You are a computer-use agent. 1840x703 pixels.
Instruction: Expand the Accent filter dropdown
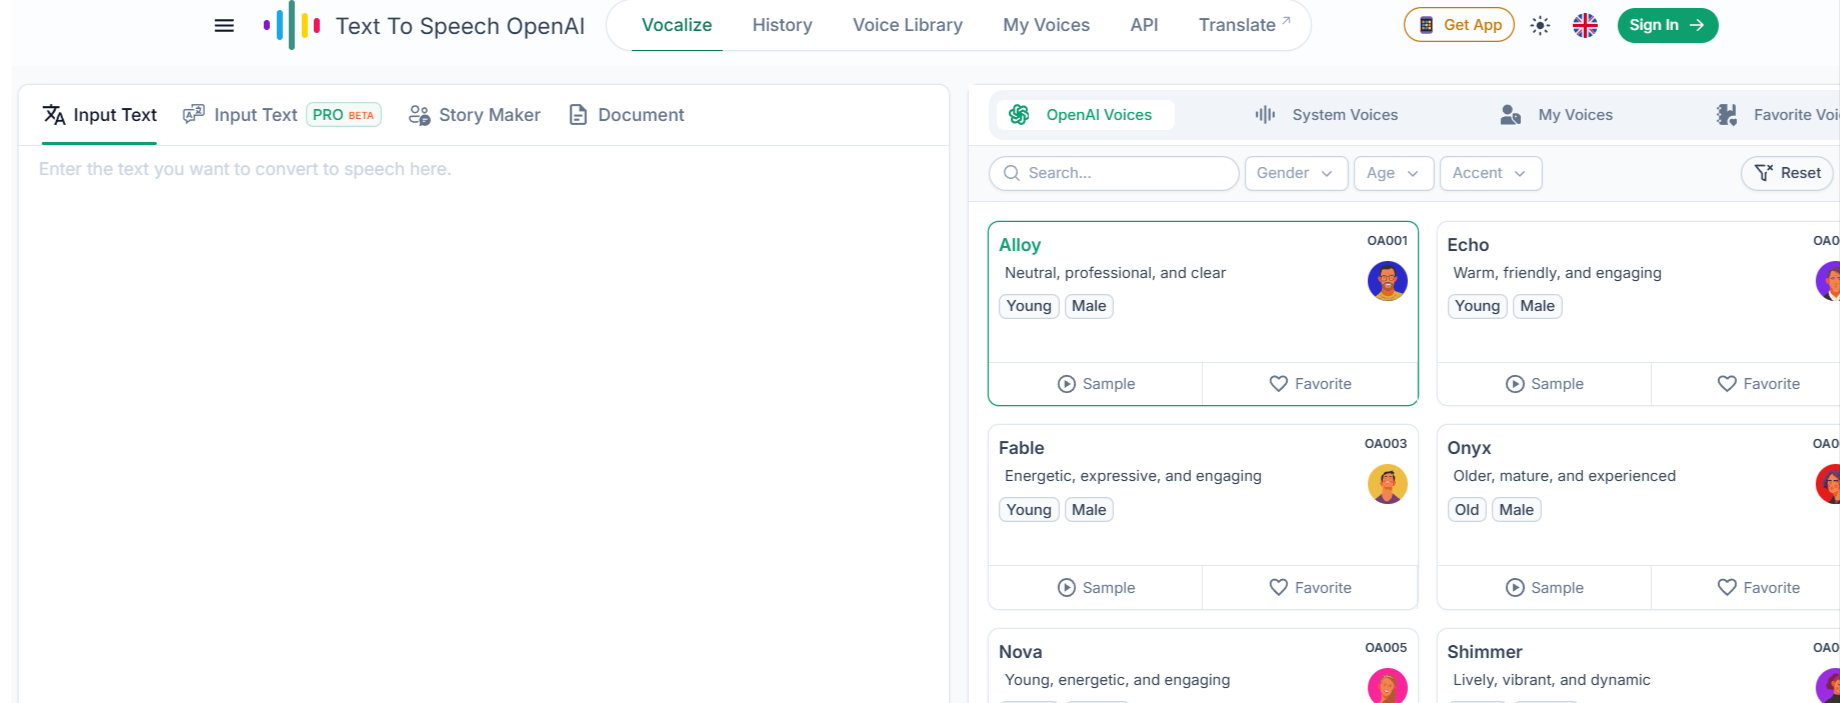[1491, 173]
